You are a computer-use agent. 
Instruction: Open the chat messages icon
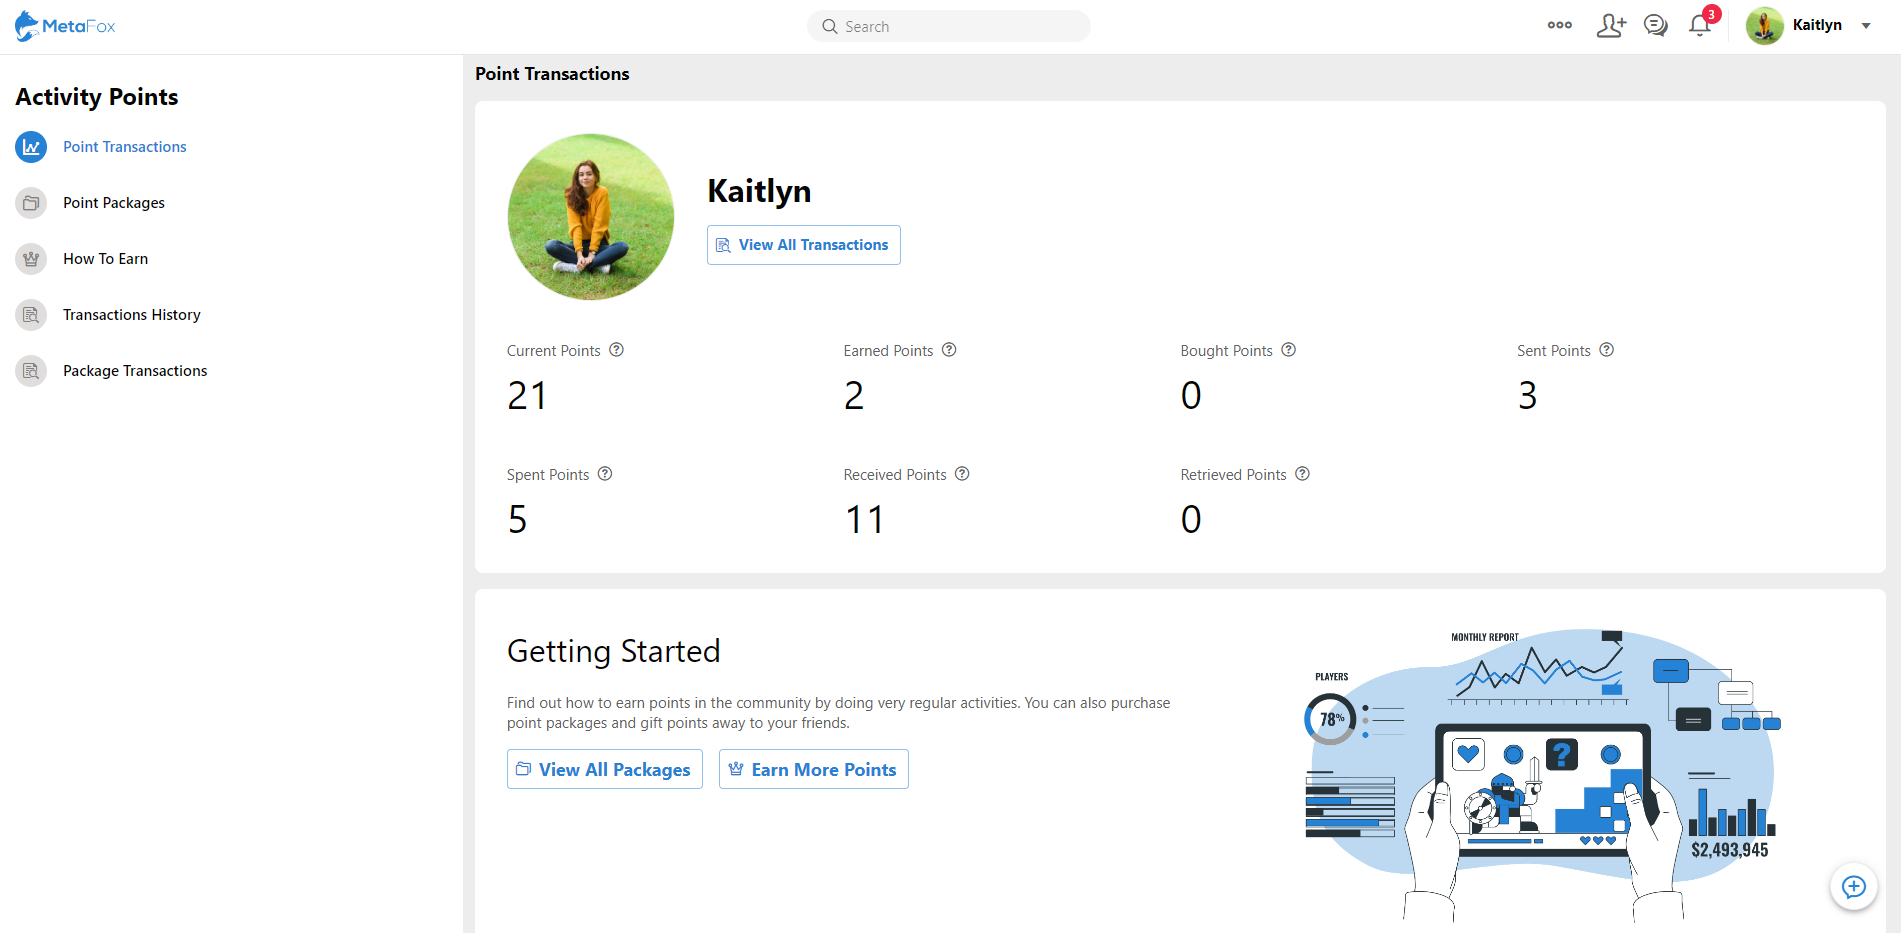click(1655, 26)
